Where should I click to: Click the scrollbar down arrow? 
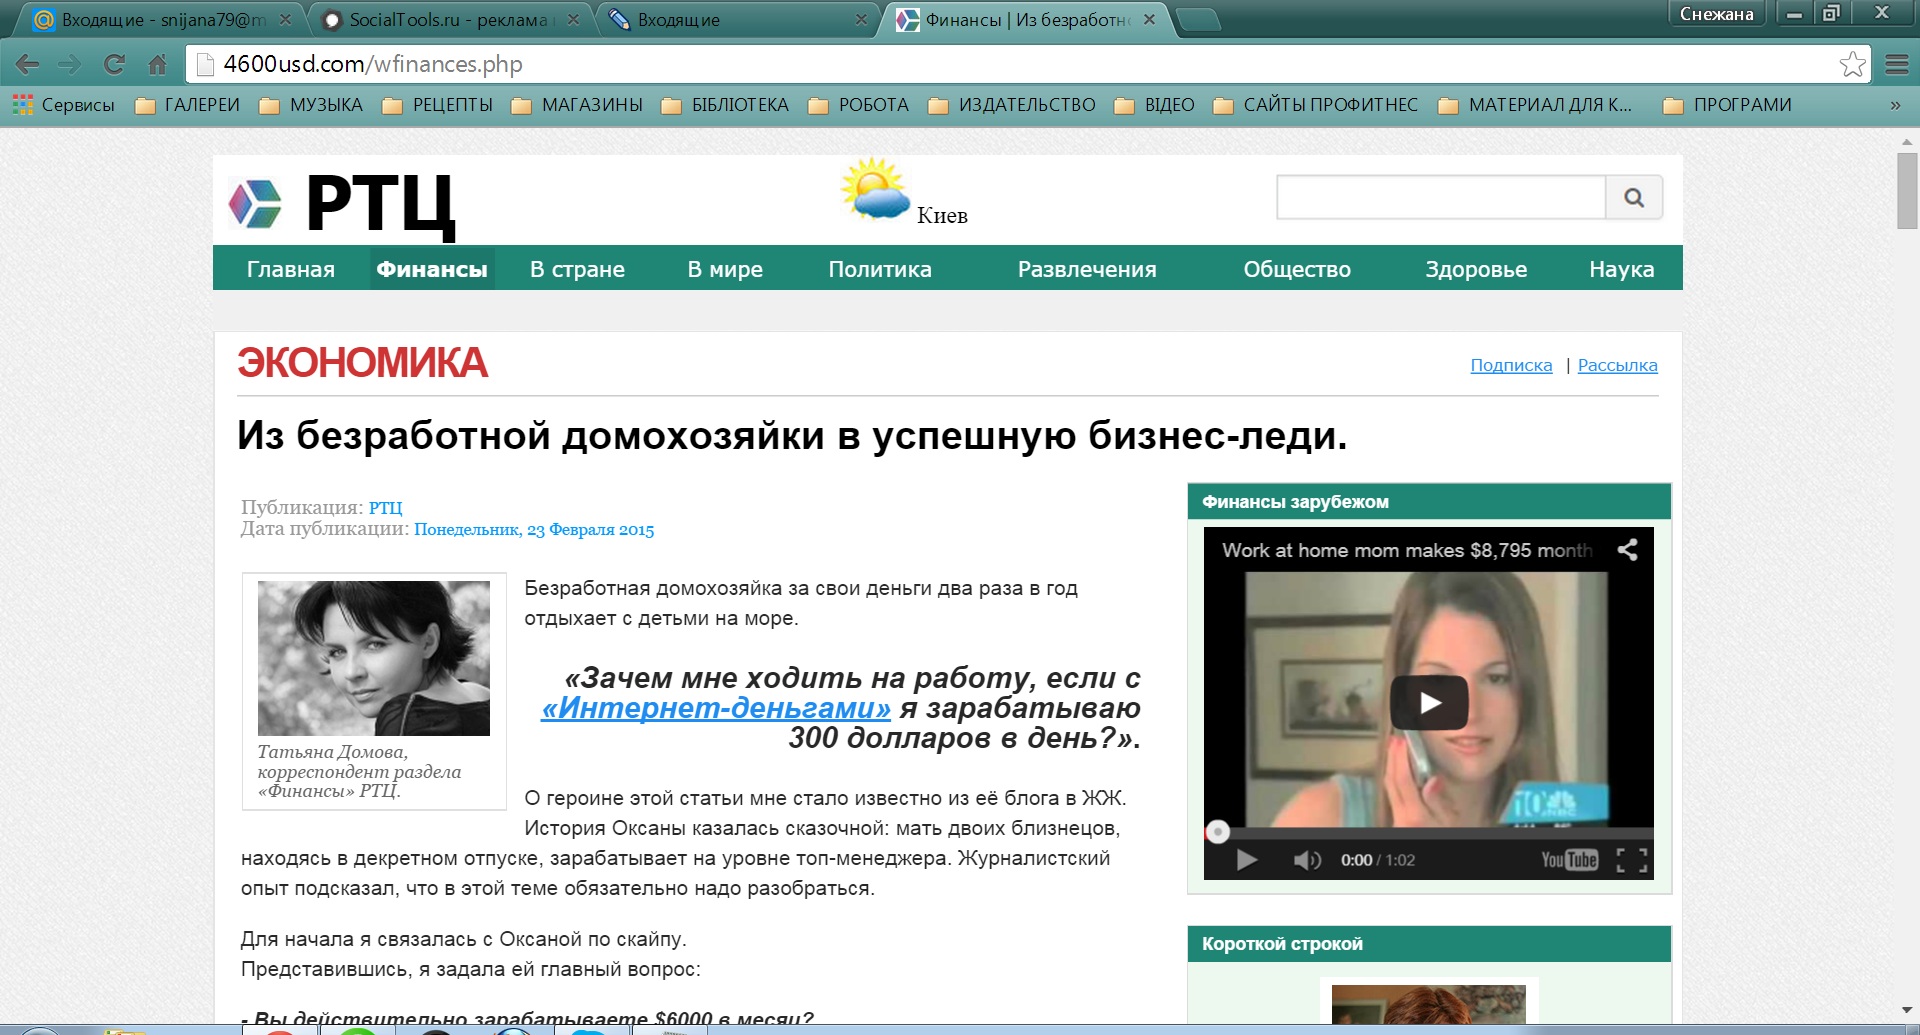point(1906,1011)
